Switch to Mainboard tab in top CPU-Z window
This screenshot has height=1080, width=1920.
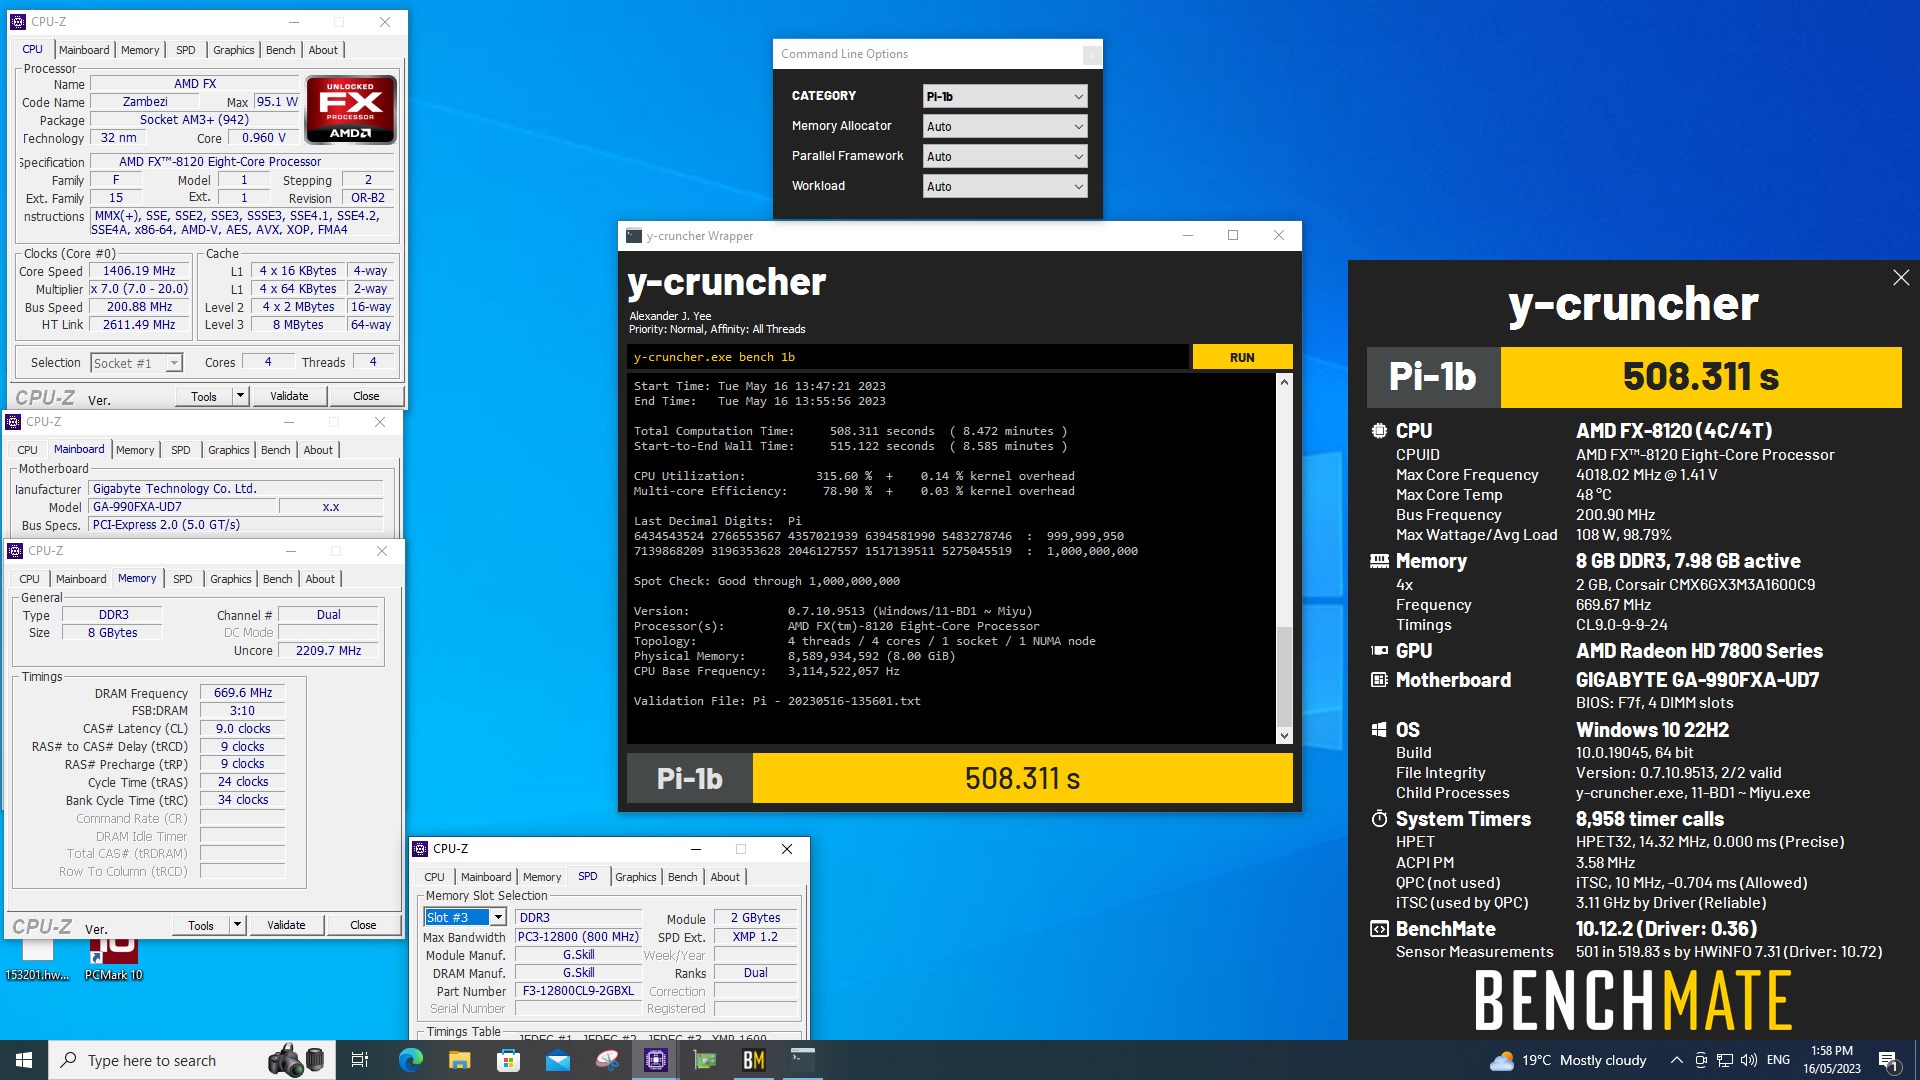[x=84, y=50]
